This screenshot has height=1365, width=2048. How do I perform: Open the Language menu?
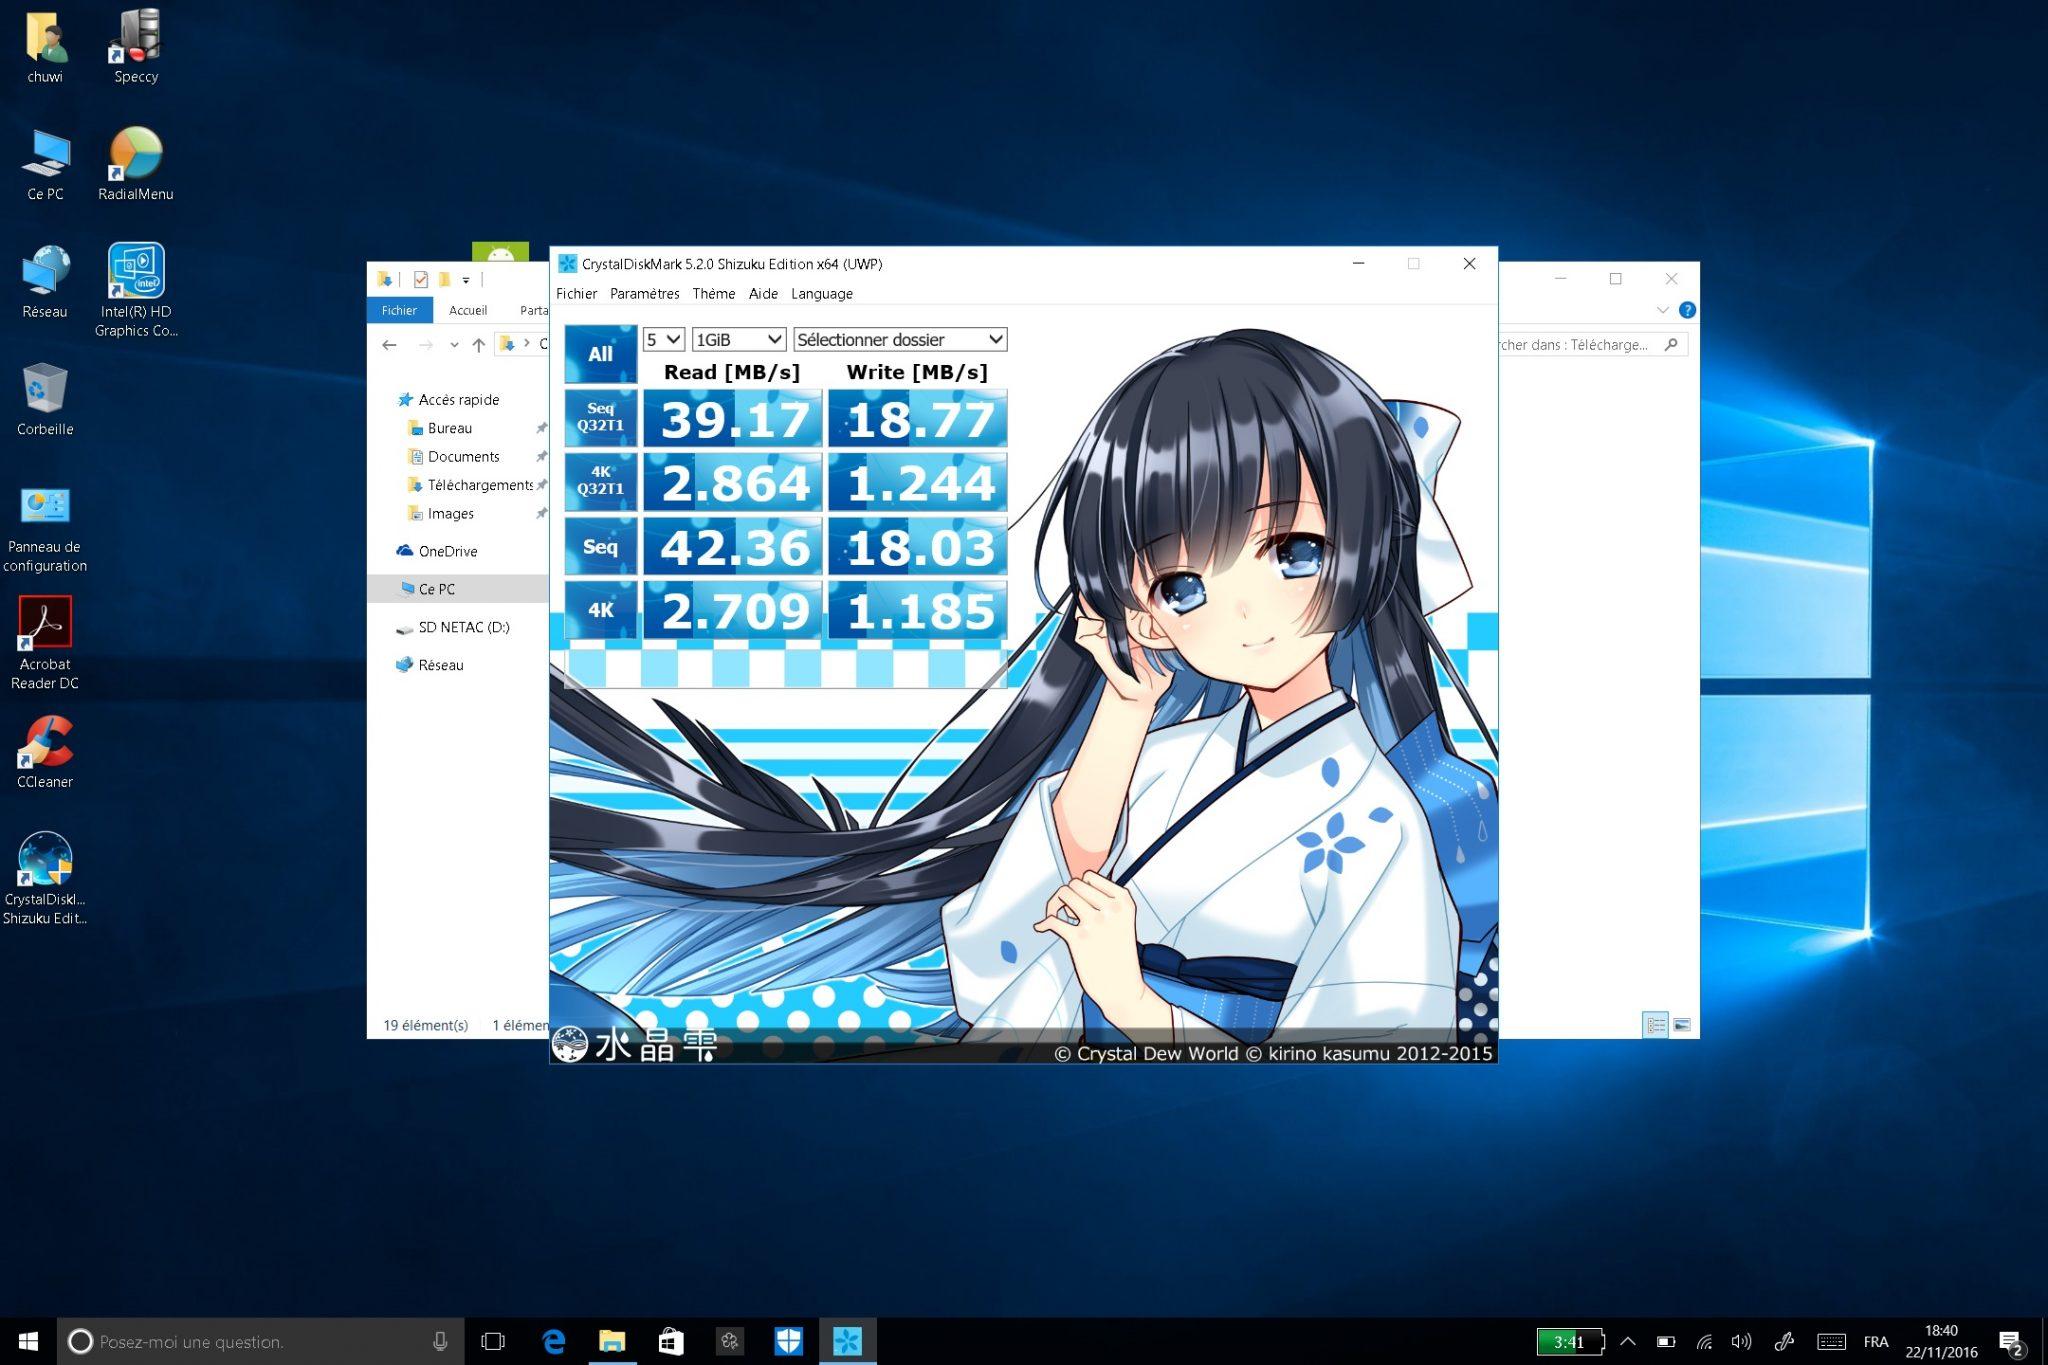pos(821,294)
